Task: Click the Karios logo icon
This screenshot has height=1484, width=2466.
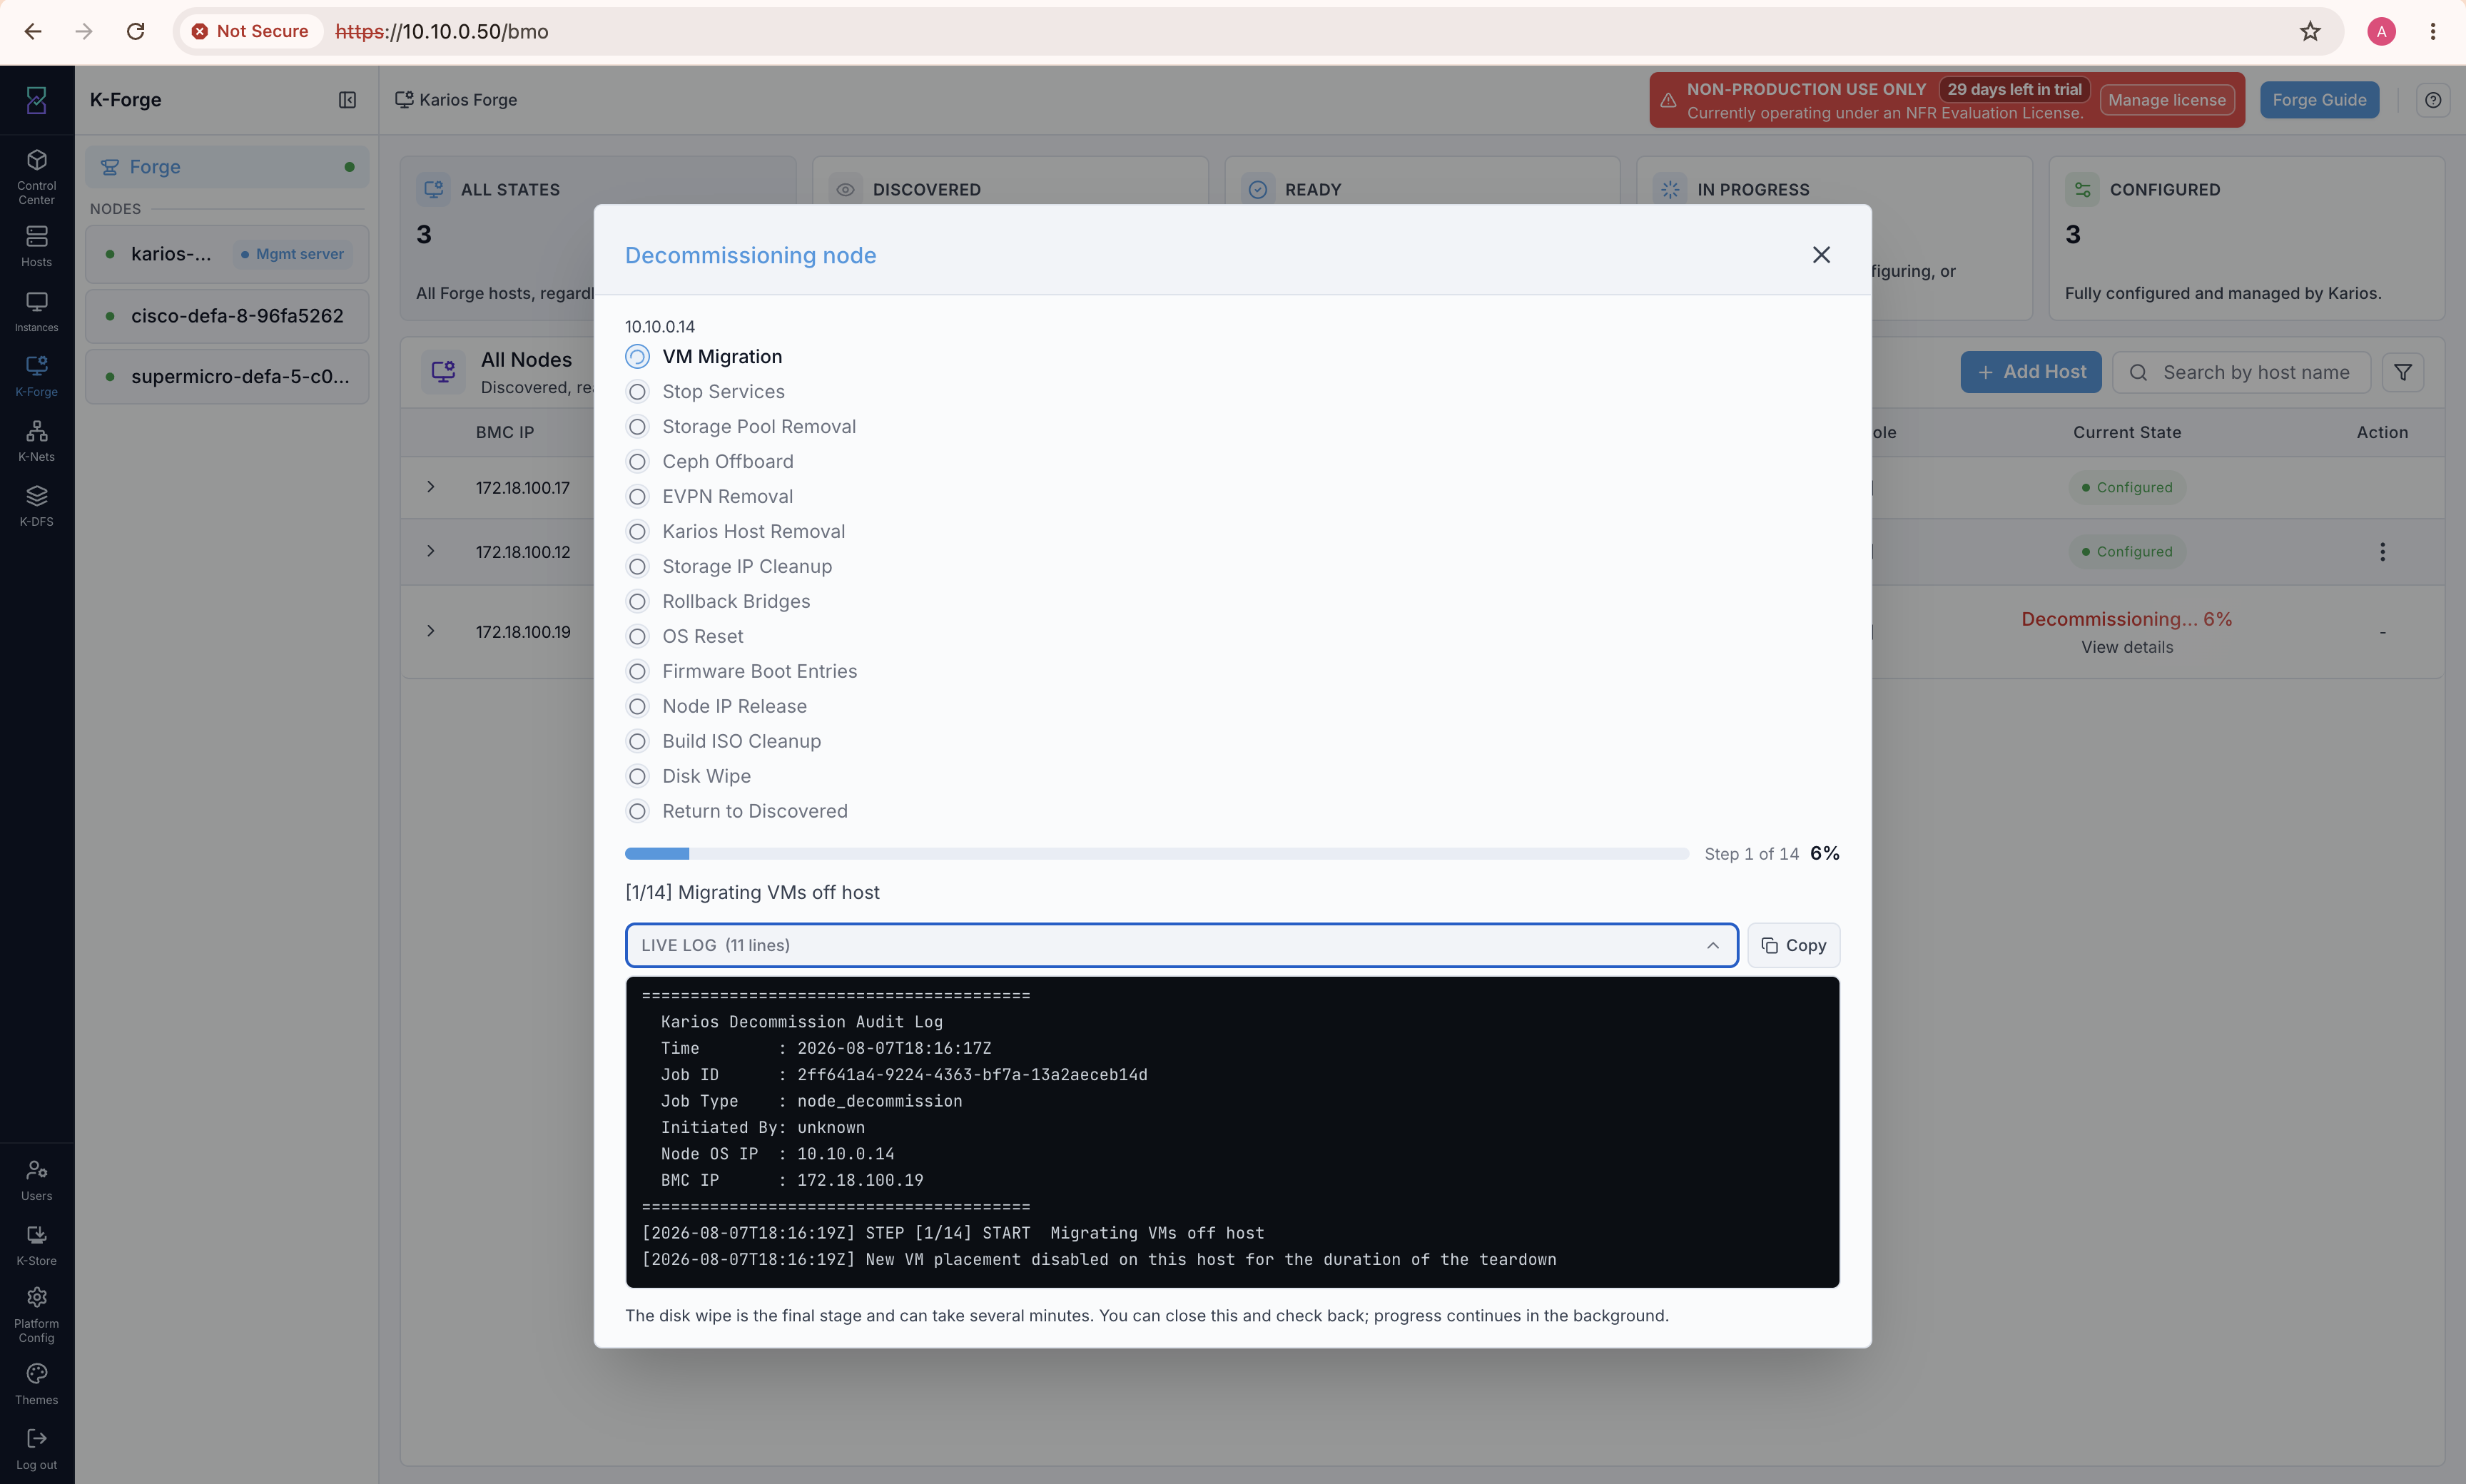Action: 37,99
